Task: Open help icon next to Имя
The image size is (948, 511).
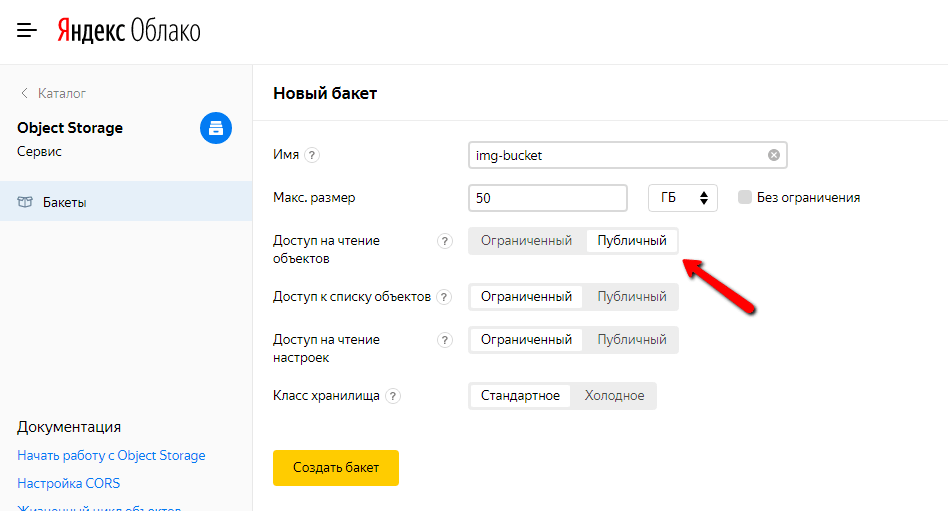Action: [312, 155]
